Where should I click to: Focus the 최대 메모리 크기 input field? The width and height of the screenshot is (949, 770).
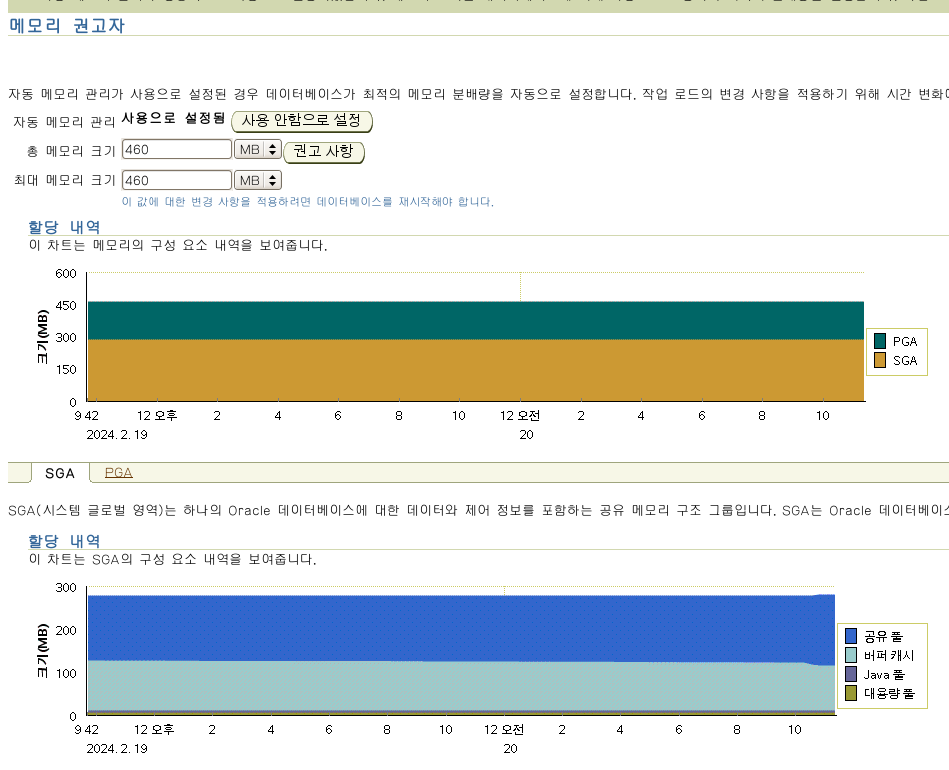point(177,180)
